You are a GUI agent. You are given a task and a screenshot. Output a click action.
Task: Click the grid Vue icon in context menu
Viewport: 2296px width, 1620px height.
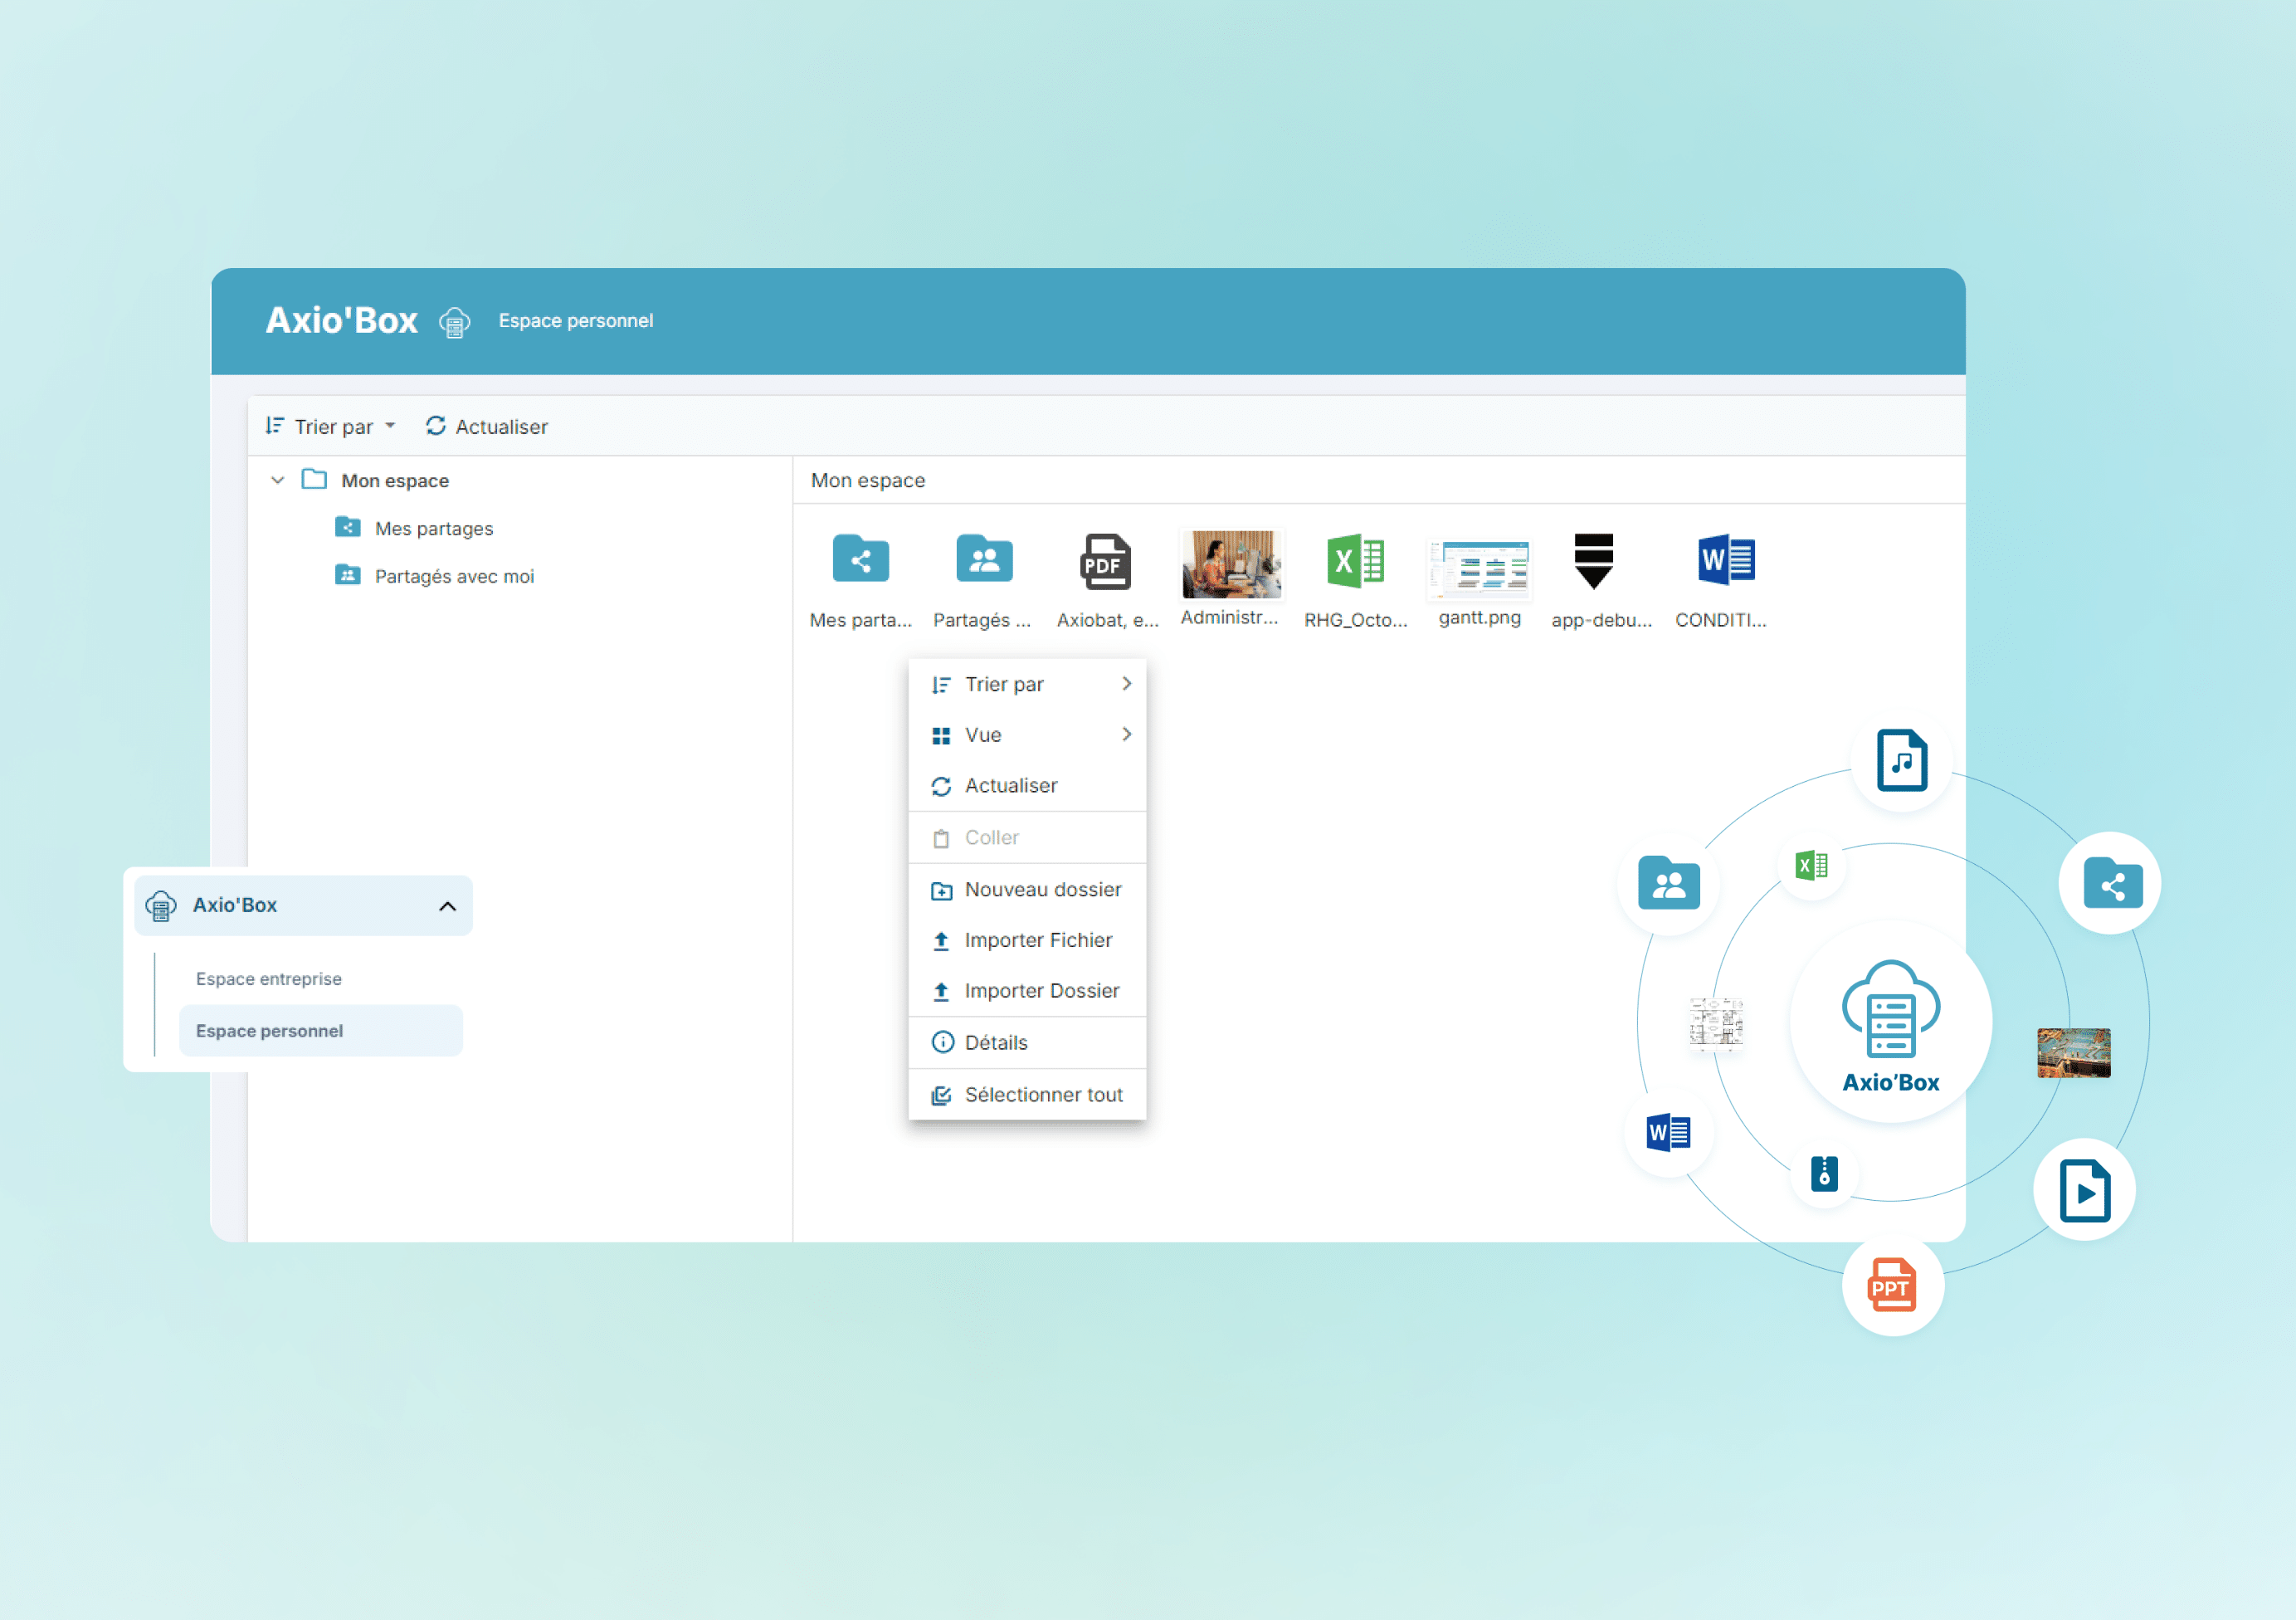click(941, 736)
